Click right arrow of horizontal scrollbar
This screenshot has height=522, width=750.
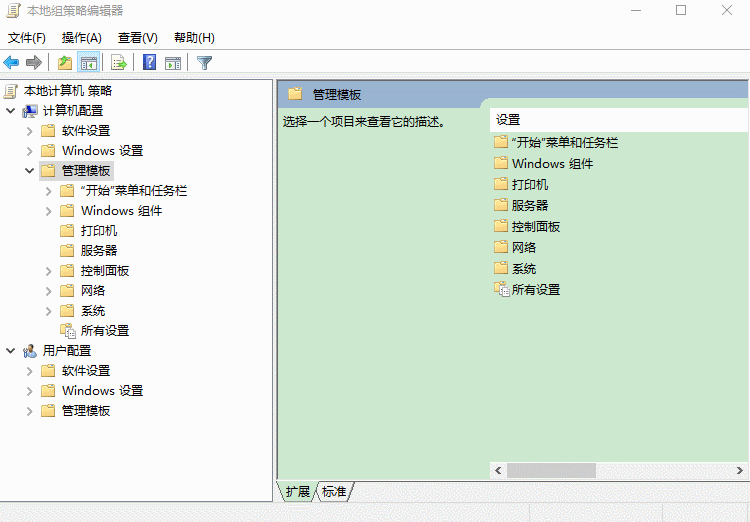[x=739, y=470]
